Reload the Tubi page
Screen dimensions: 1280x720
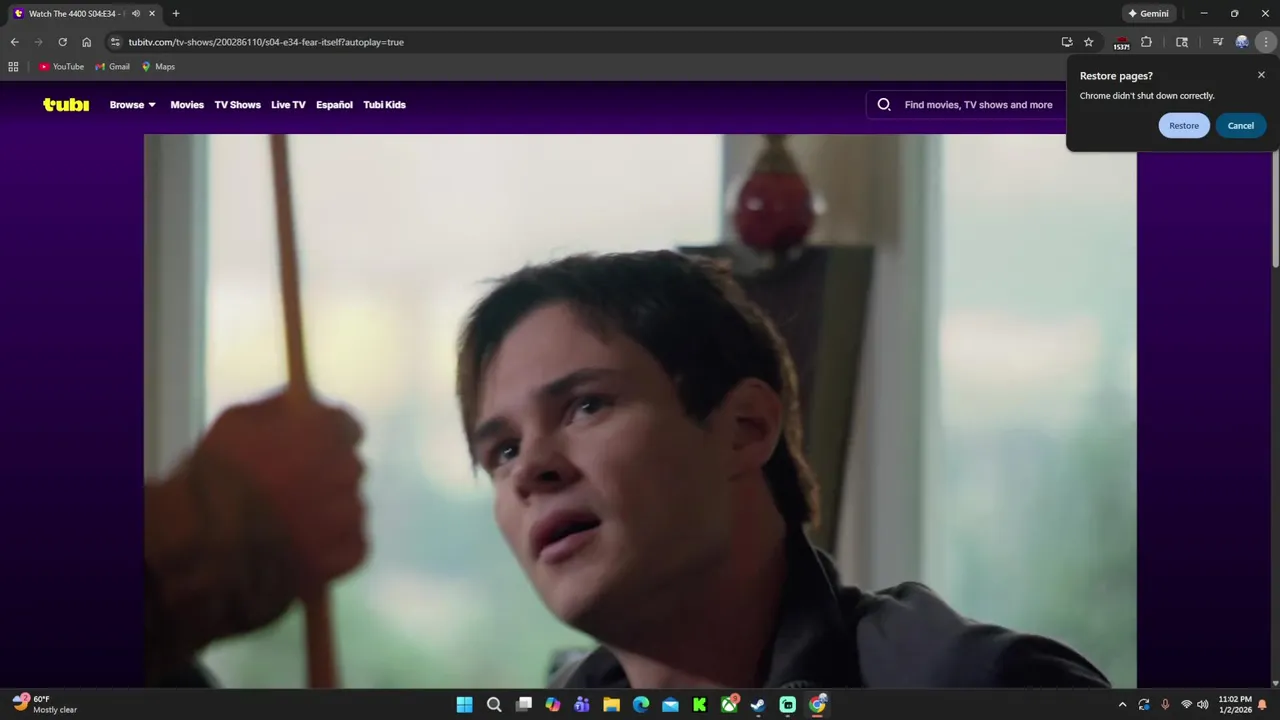pos(62,42)
